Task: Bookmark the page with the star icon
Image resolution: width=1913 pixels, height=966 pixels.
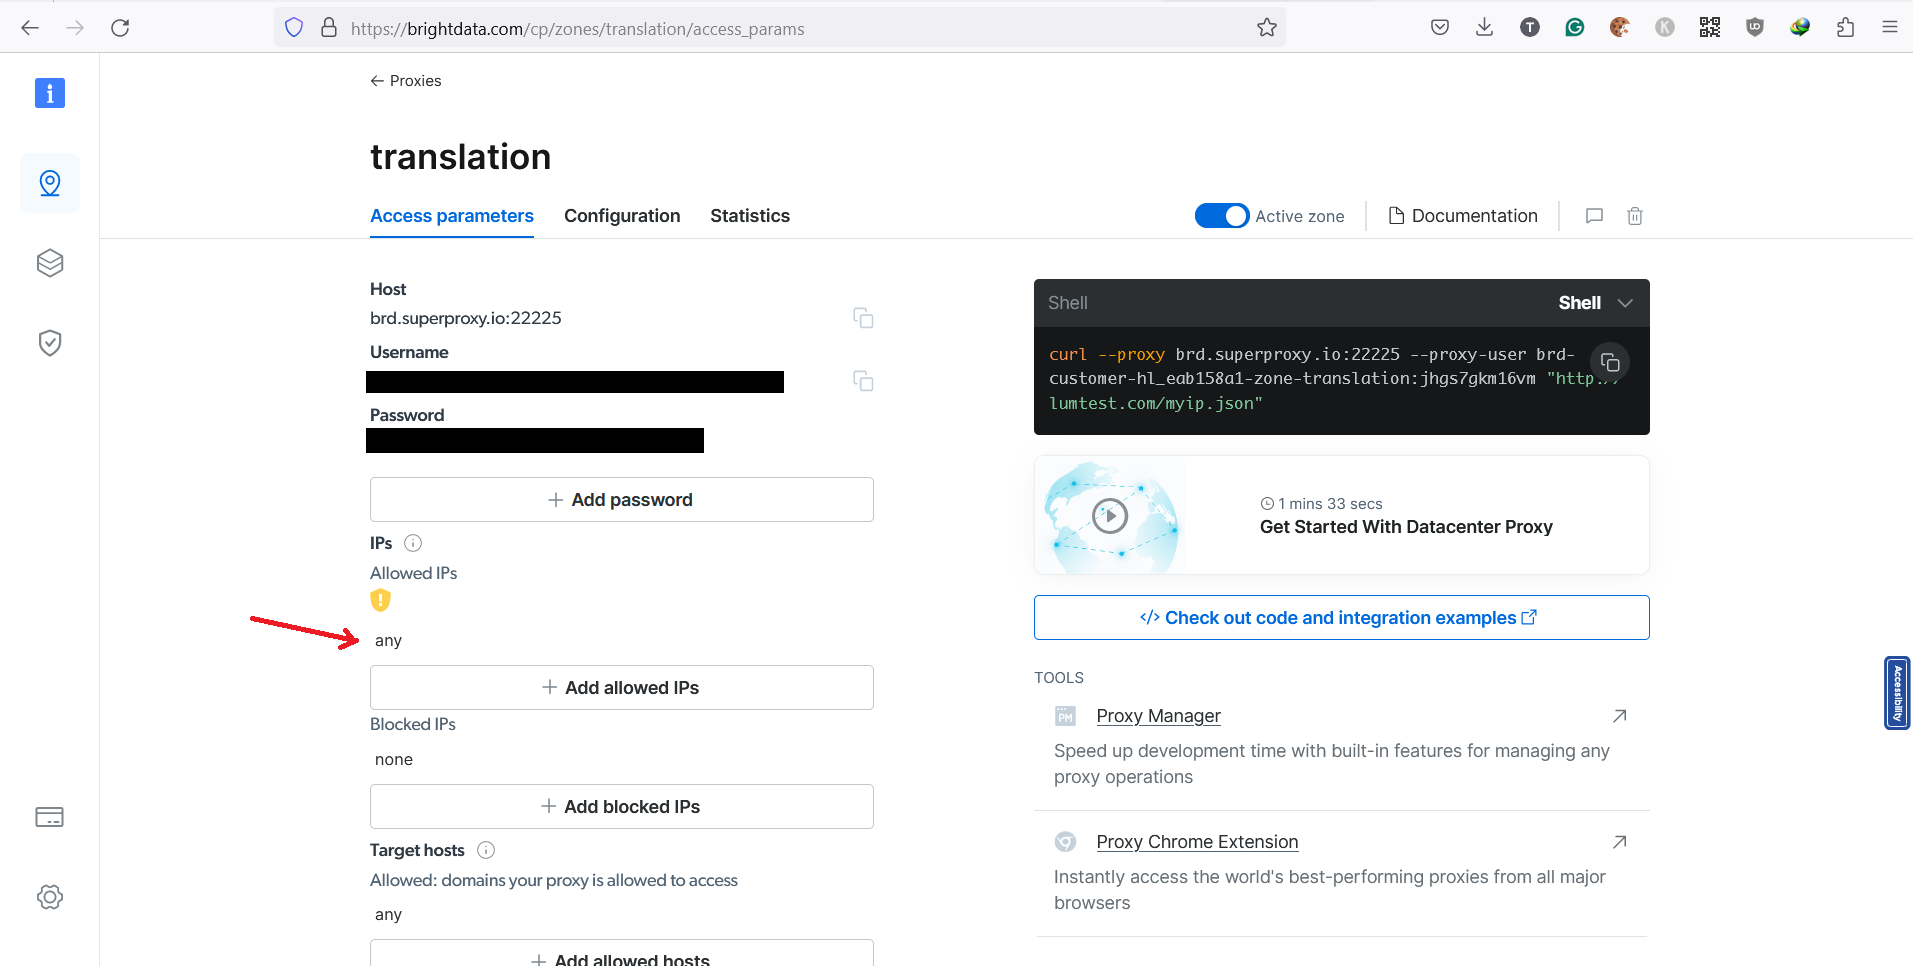Action: coord(1266,27)
